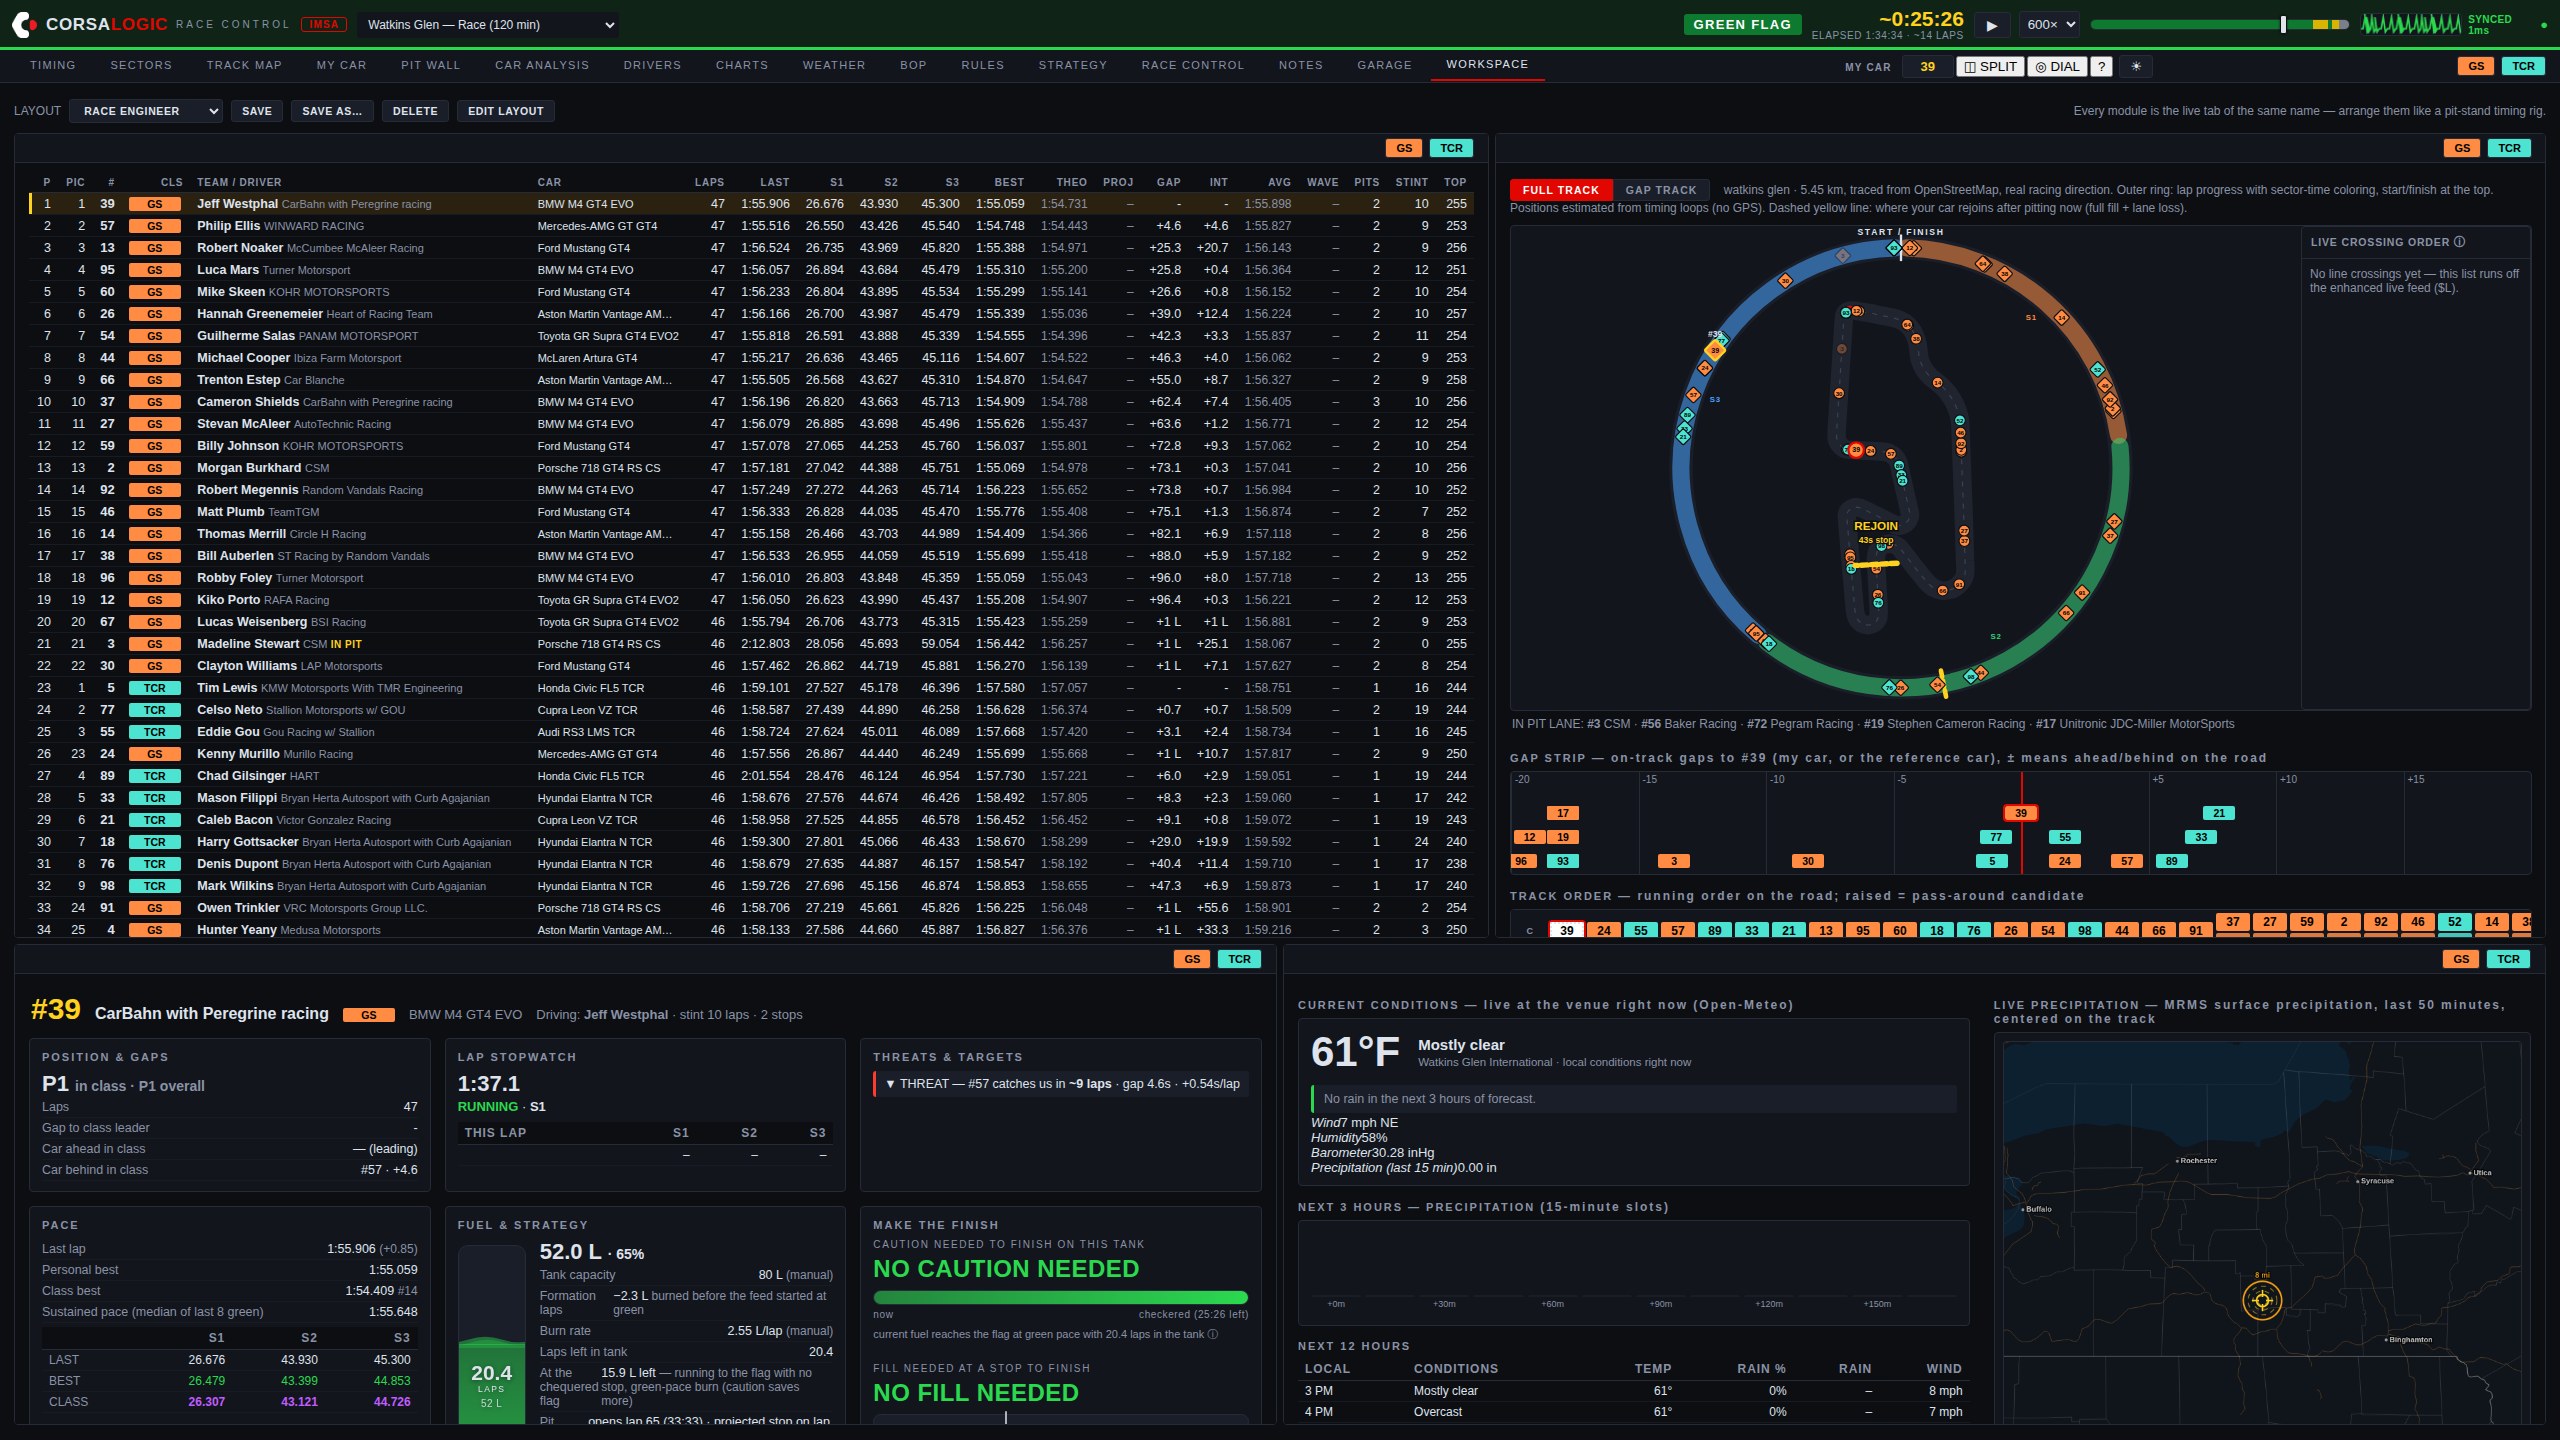Image resolution: width=2560 pixels, height=1440 pixels.
Task: Select Philip Ellis row in timing table
Action: pyautogui.click(x=751, y=226)
